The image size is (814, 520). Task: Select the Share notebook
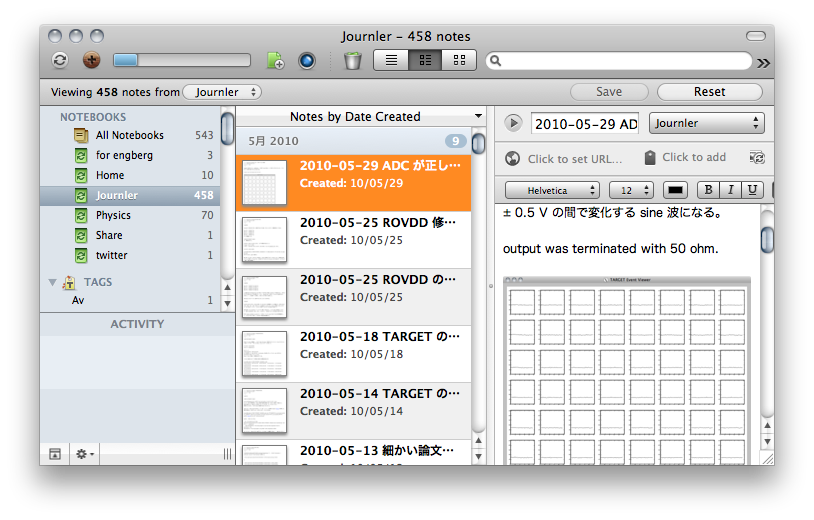pos(130,235)
